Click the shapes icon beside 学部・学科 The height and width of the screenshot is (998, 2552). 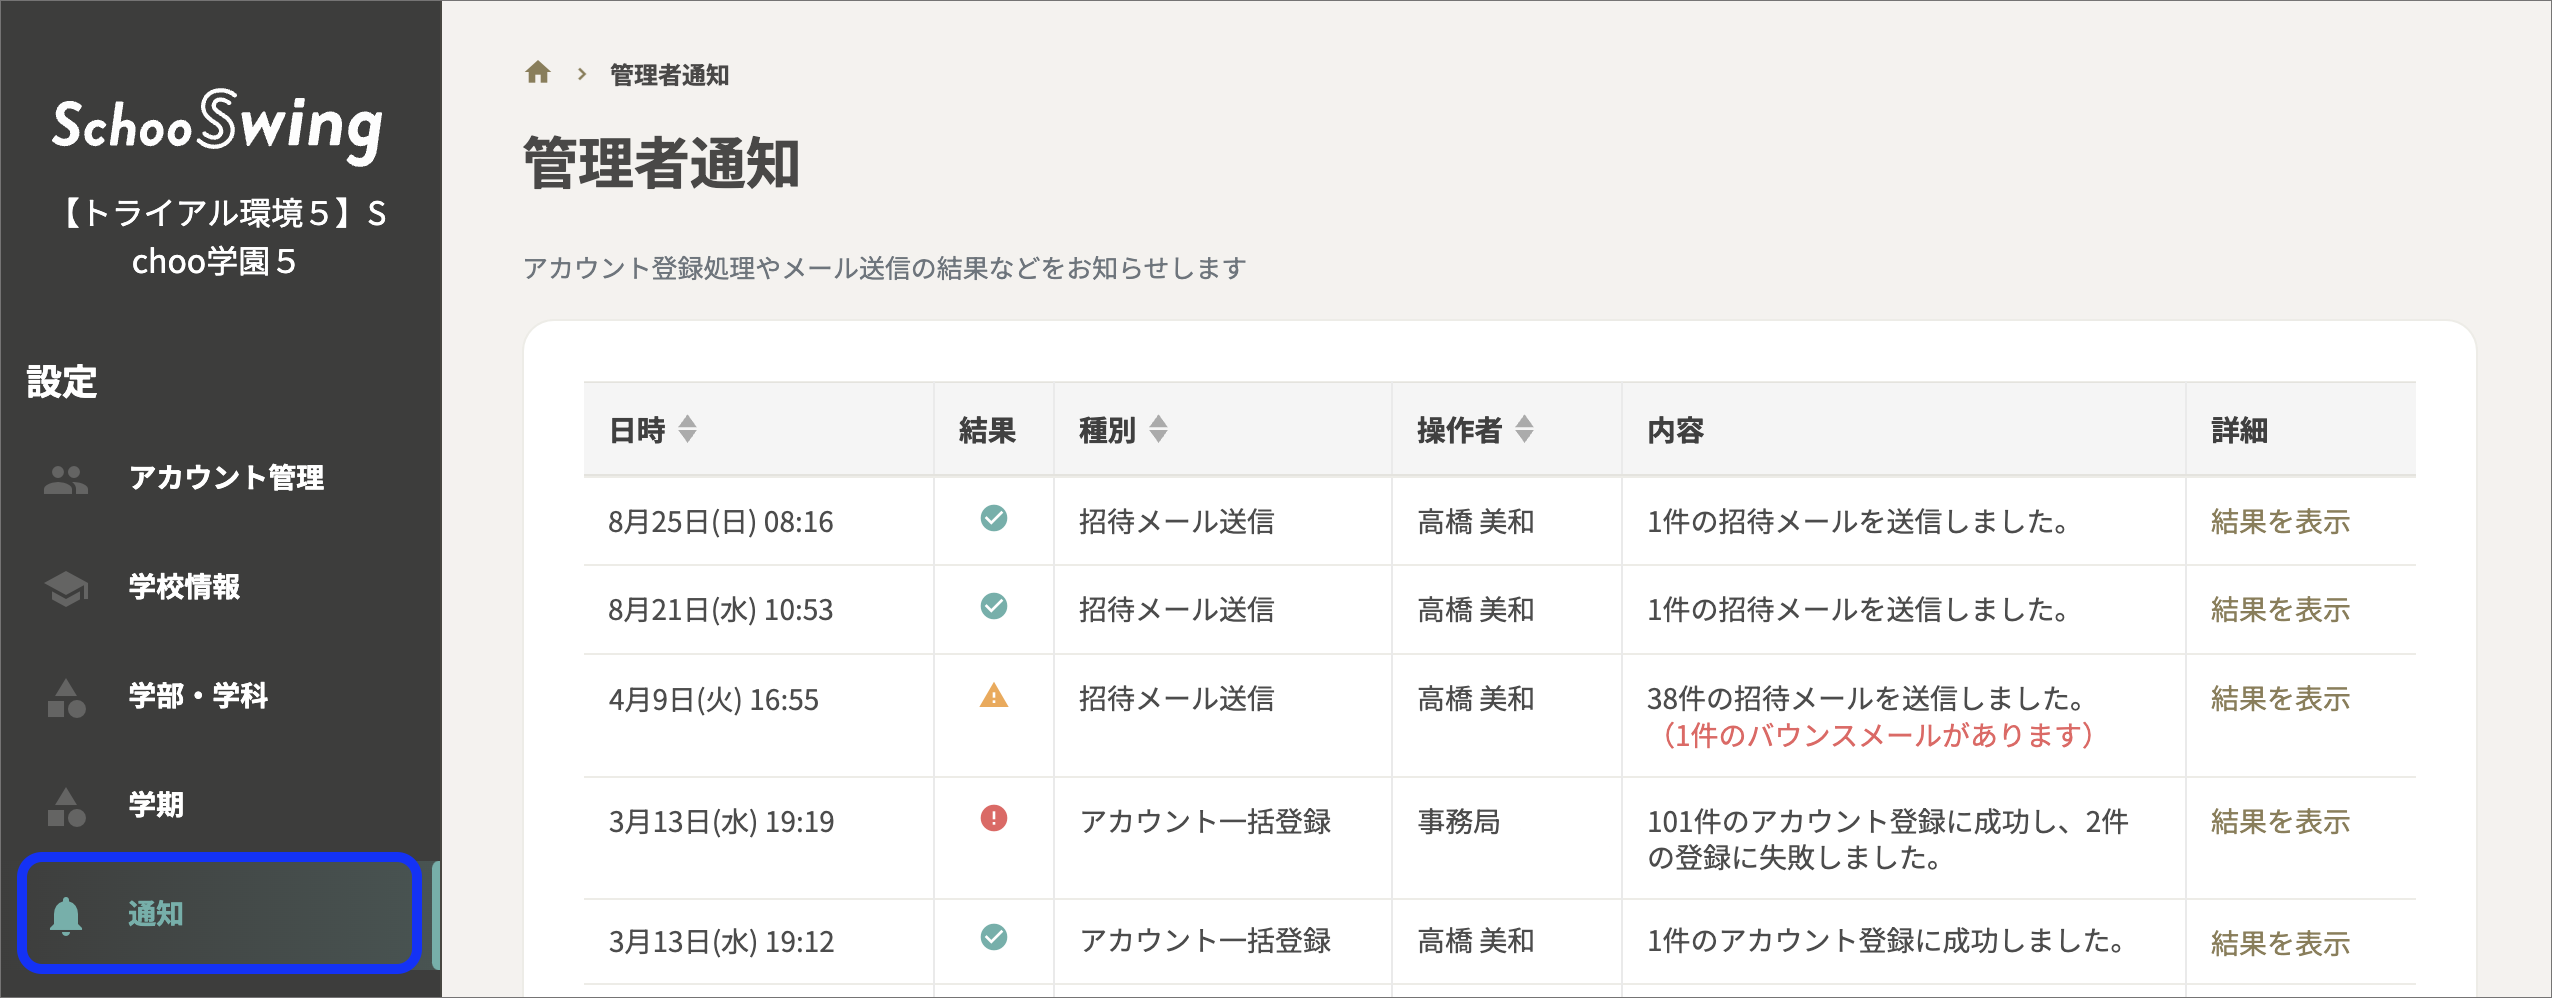tap(66, 697)
